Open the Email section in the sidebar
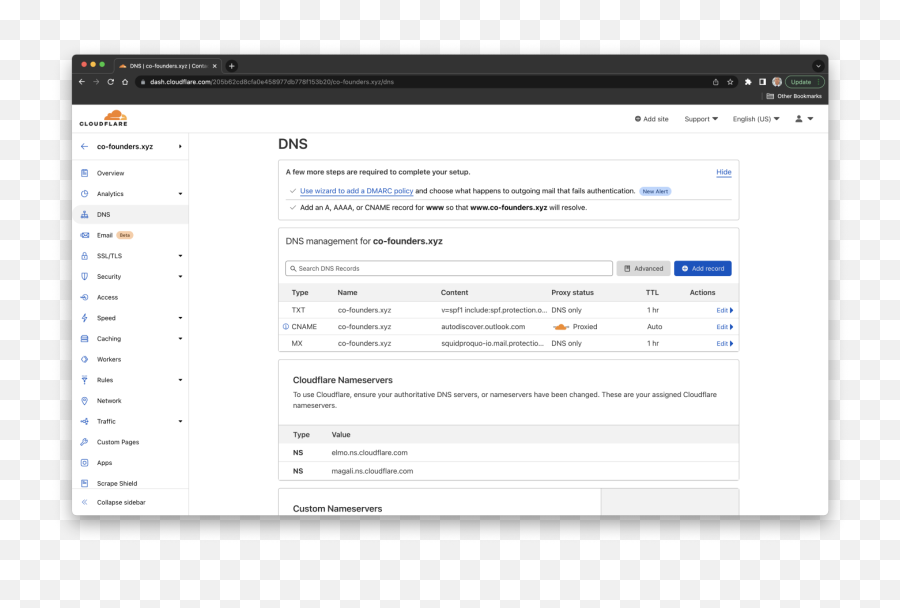This screenshot has width=900, height=608. (104, 235)
